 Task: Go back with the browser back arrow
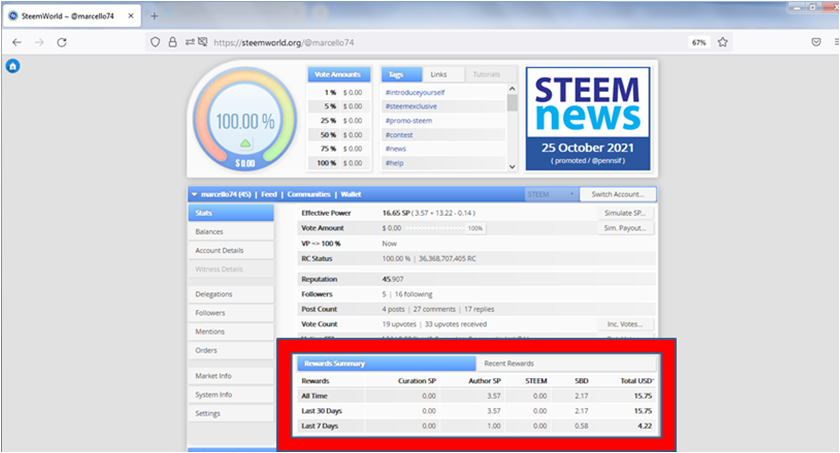click(17, 42)
